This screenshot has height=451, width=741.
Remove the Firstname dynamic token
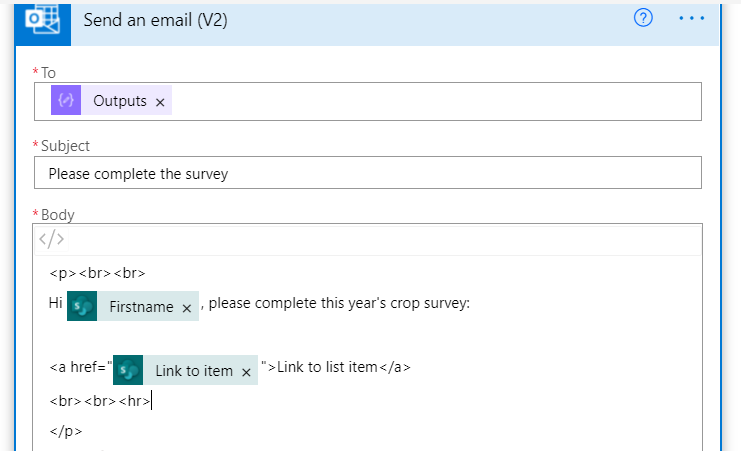(187, 309)
